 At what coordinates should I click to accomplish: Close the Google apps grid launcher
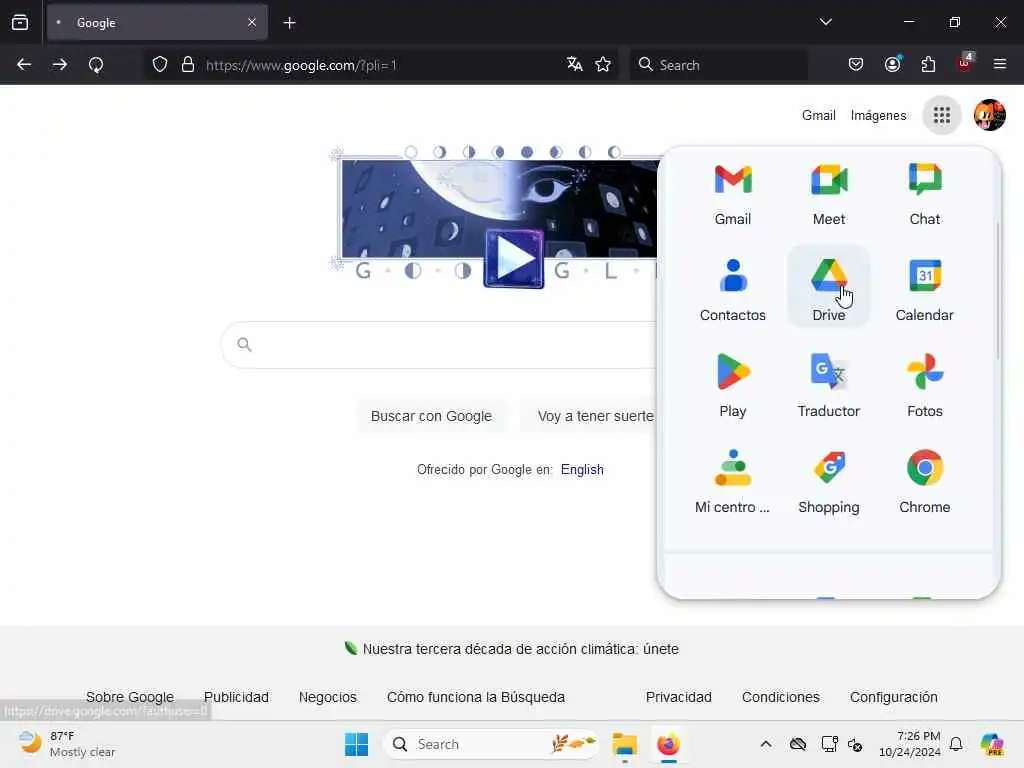pos(942,116)
